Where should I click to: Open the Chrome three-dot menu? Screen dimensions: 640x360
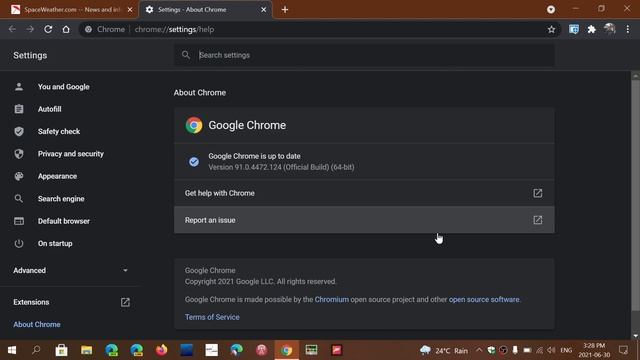coord(628,29)
